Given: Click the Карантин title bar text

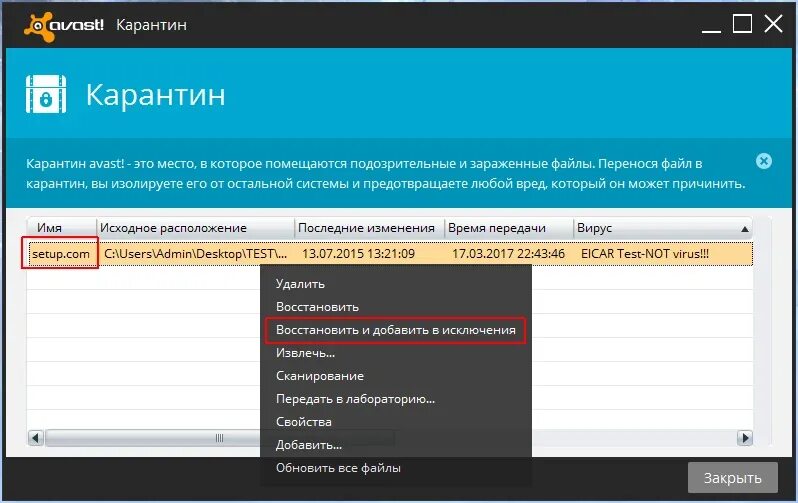Looking at the screenshot, I should click(x=151, y=25).
